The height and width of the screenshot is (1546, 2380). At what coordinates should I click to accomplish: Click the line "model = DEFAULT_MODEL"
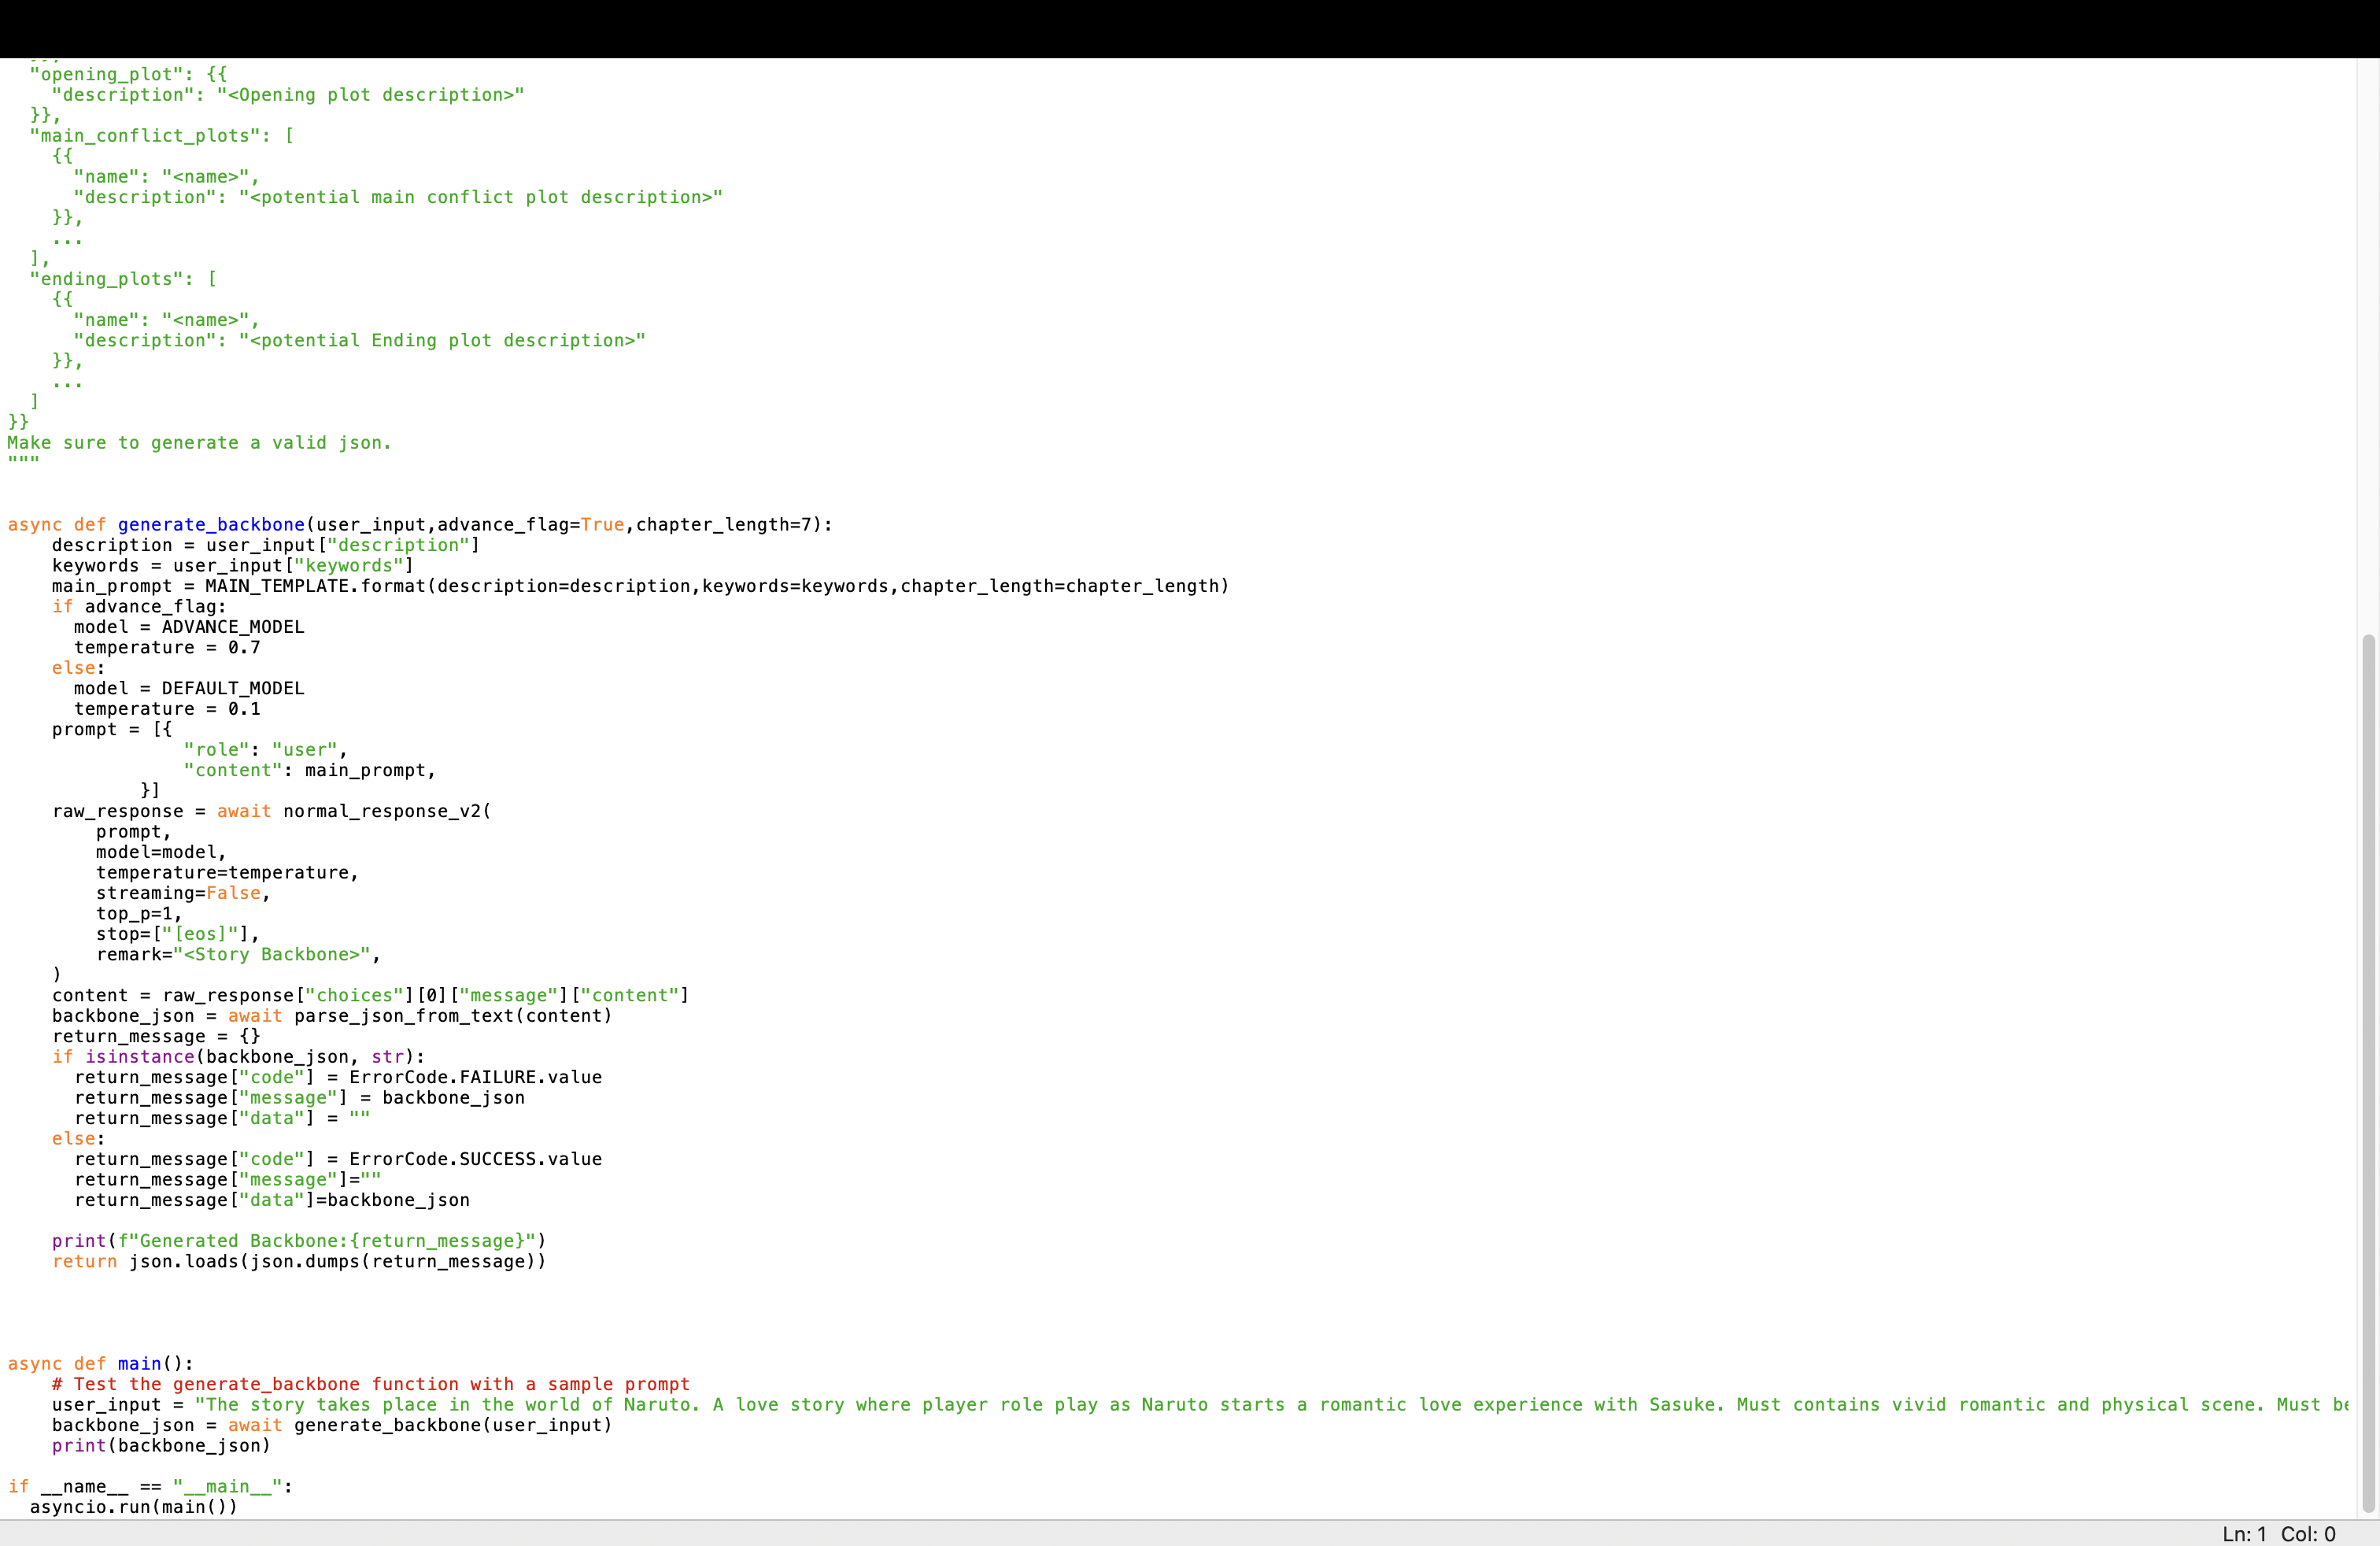pyautogui.click(x=188, y=688)
